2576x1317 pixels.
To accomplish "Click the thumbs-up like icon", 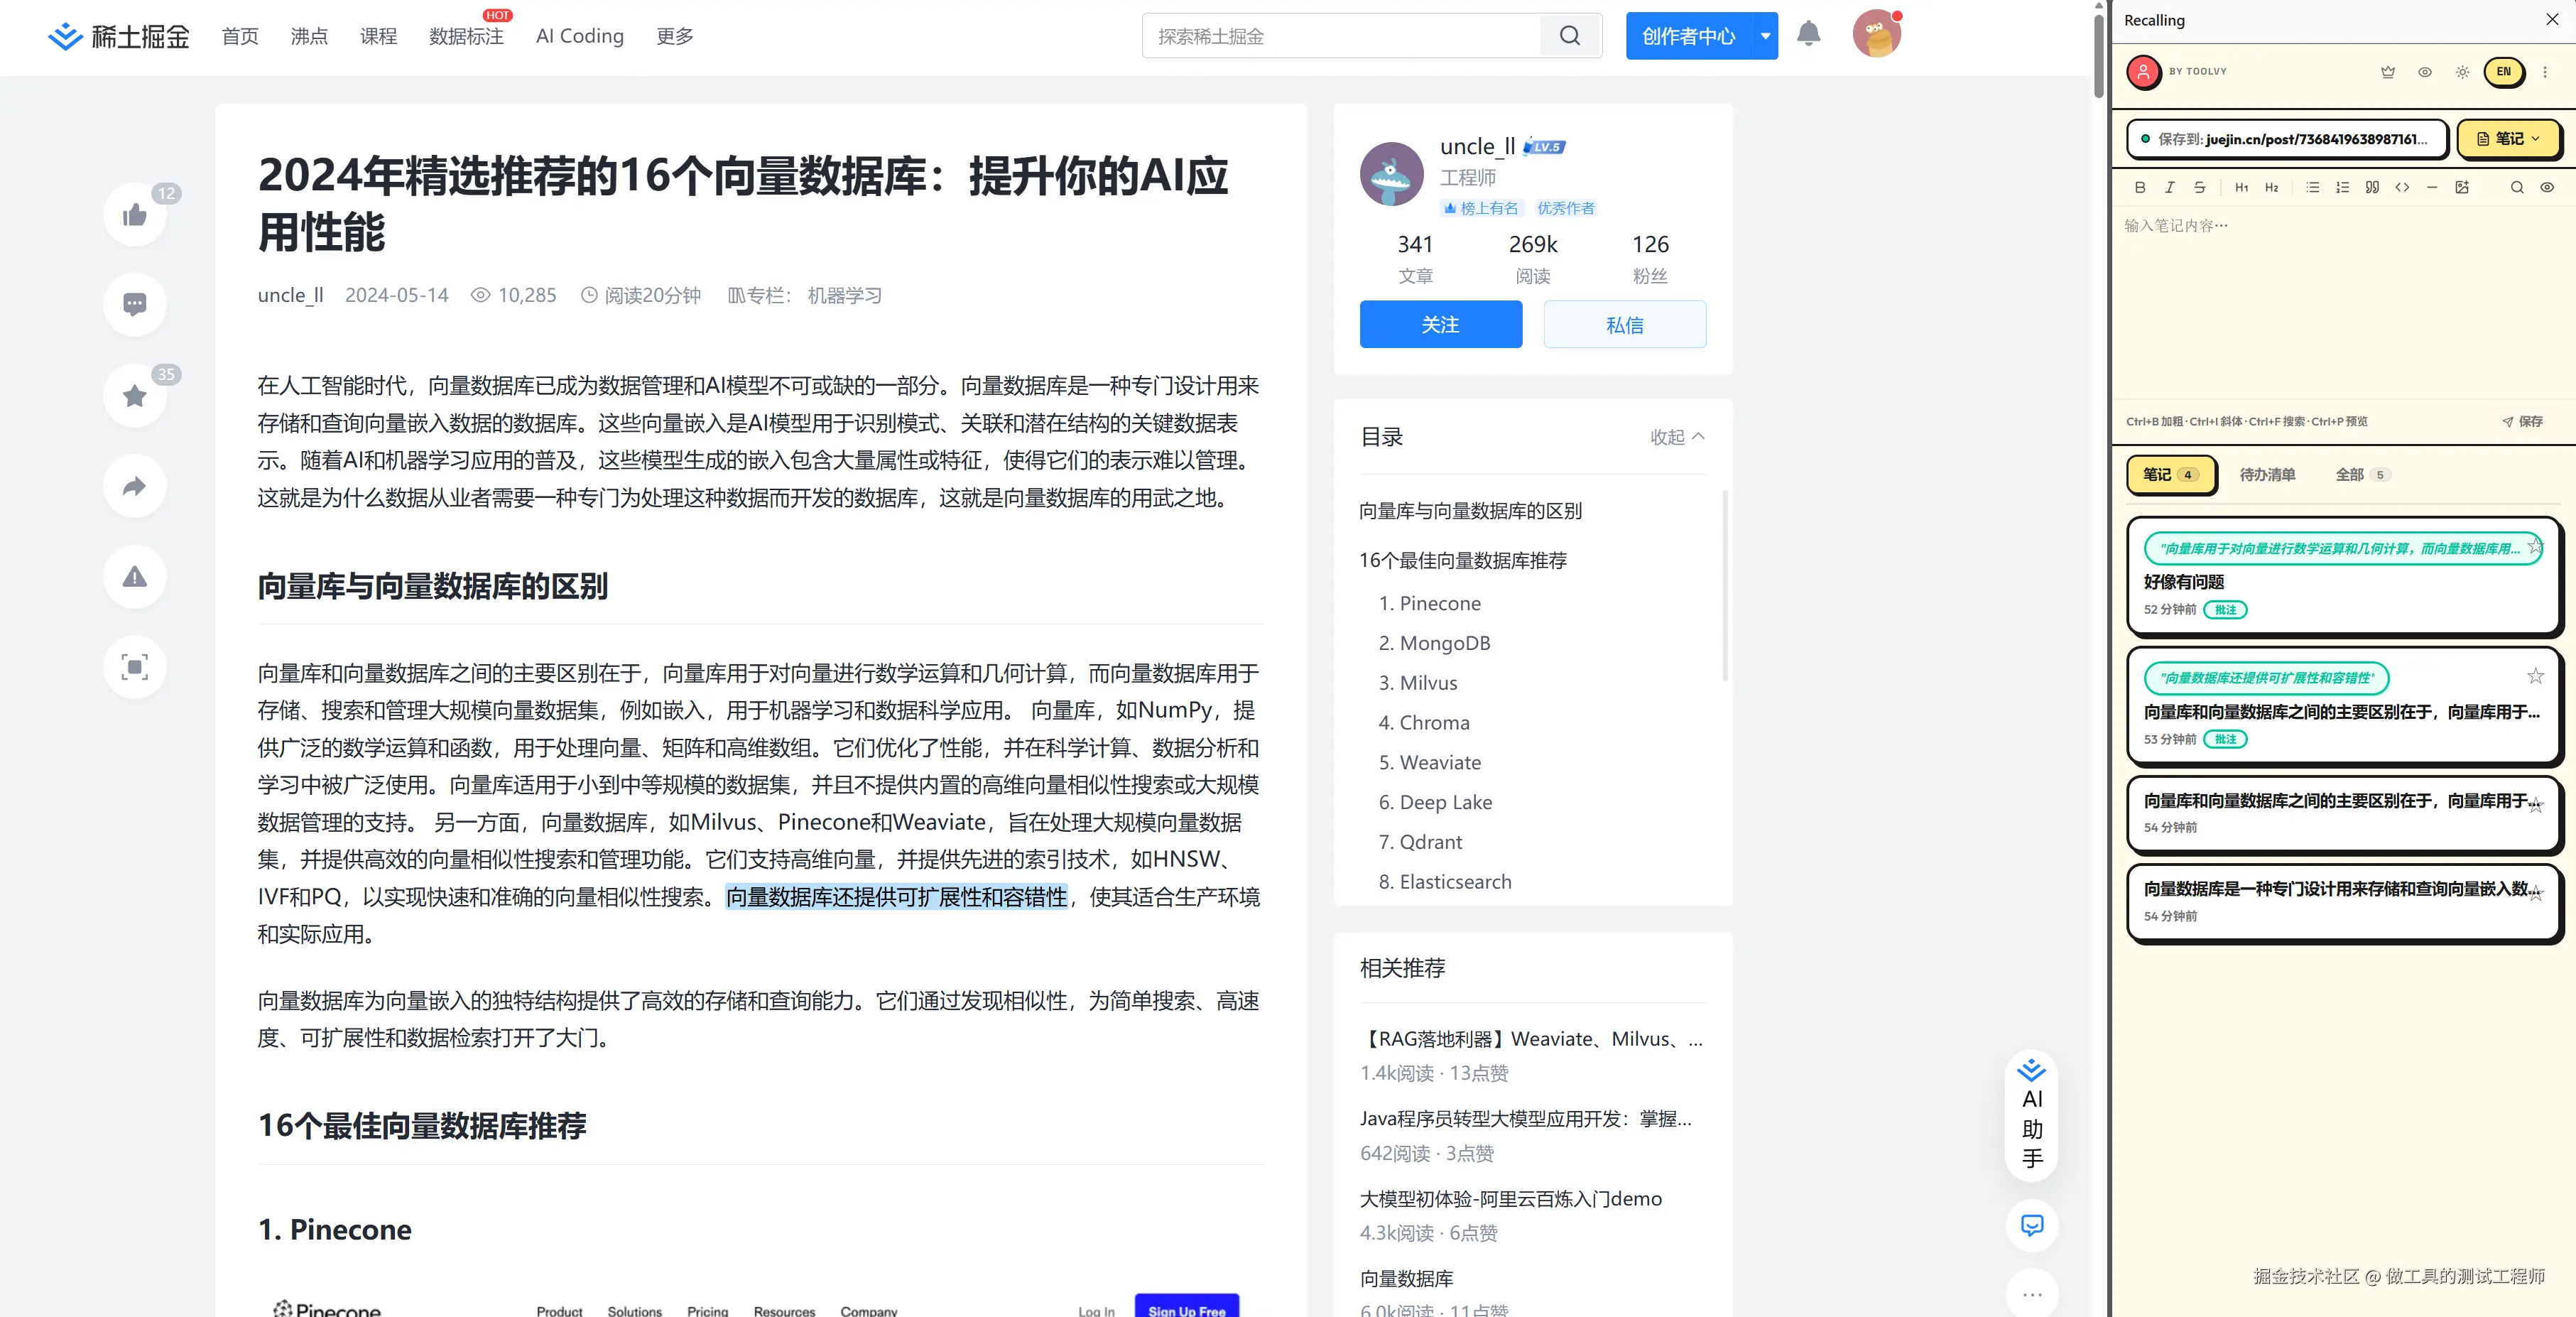I will (134, 215).
